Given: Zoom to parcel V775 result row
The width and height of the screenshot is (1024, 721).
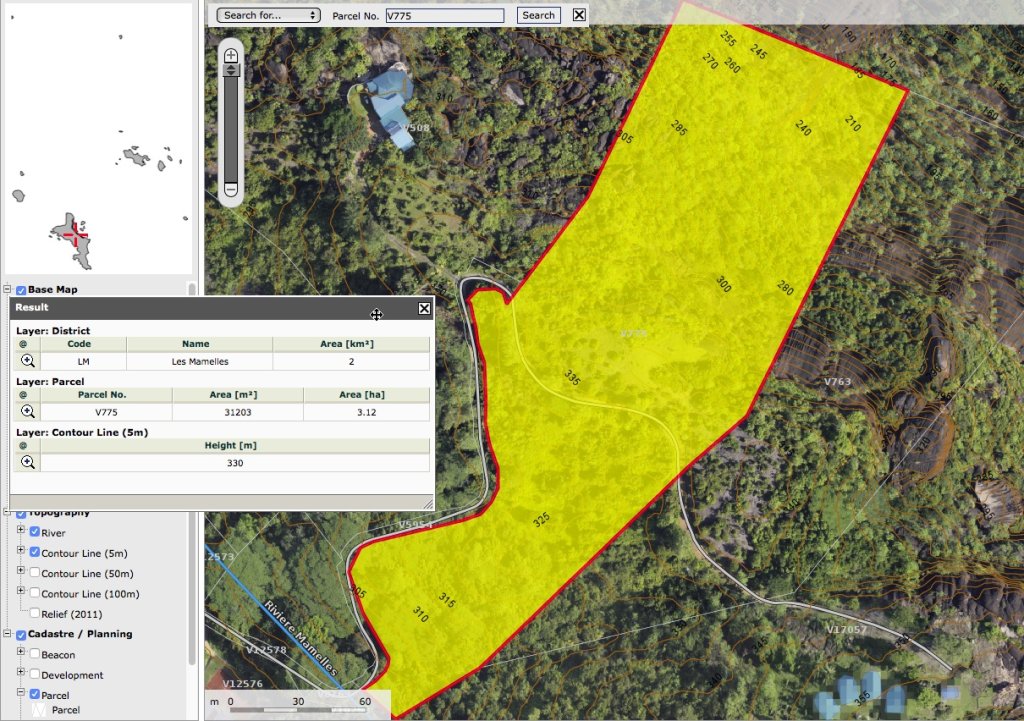Looking at the screenshot, I should [x=28, y=411].
